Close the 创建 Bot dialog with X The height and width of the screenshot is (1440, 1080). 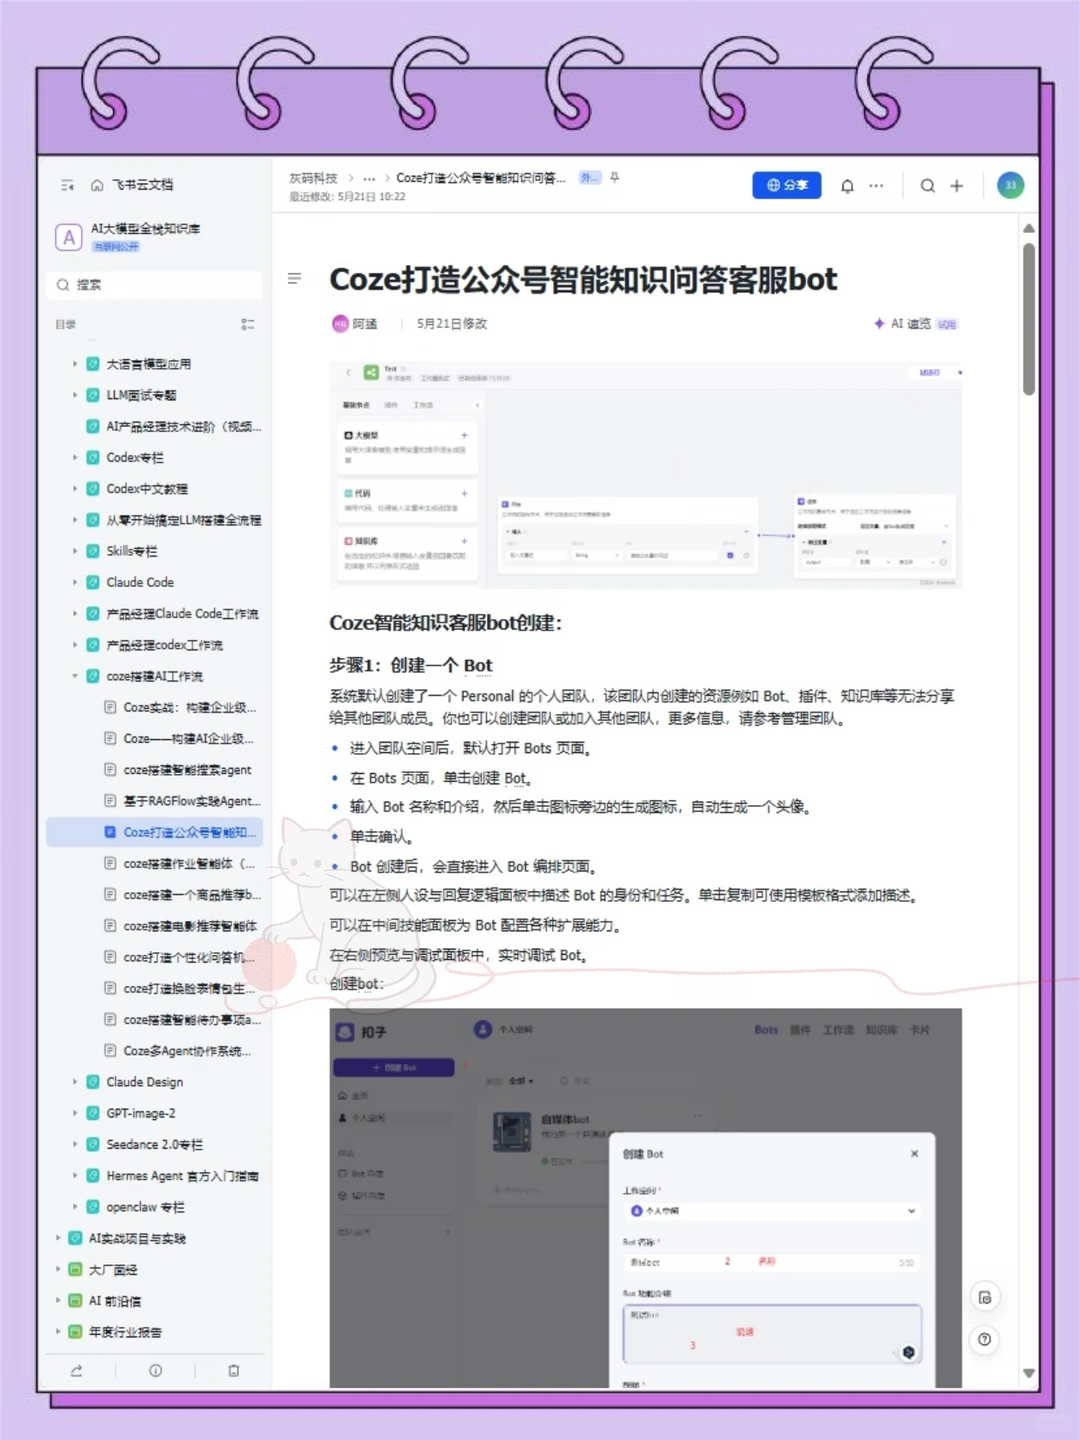(914, 1154)
